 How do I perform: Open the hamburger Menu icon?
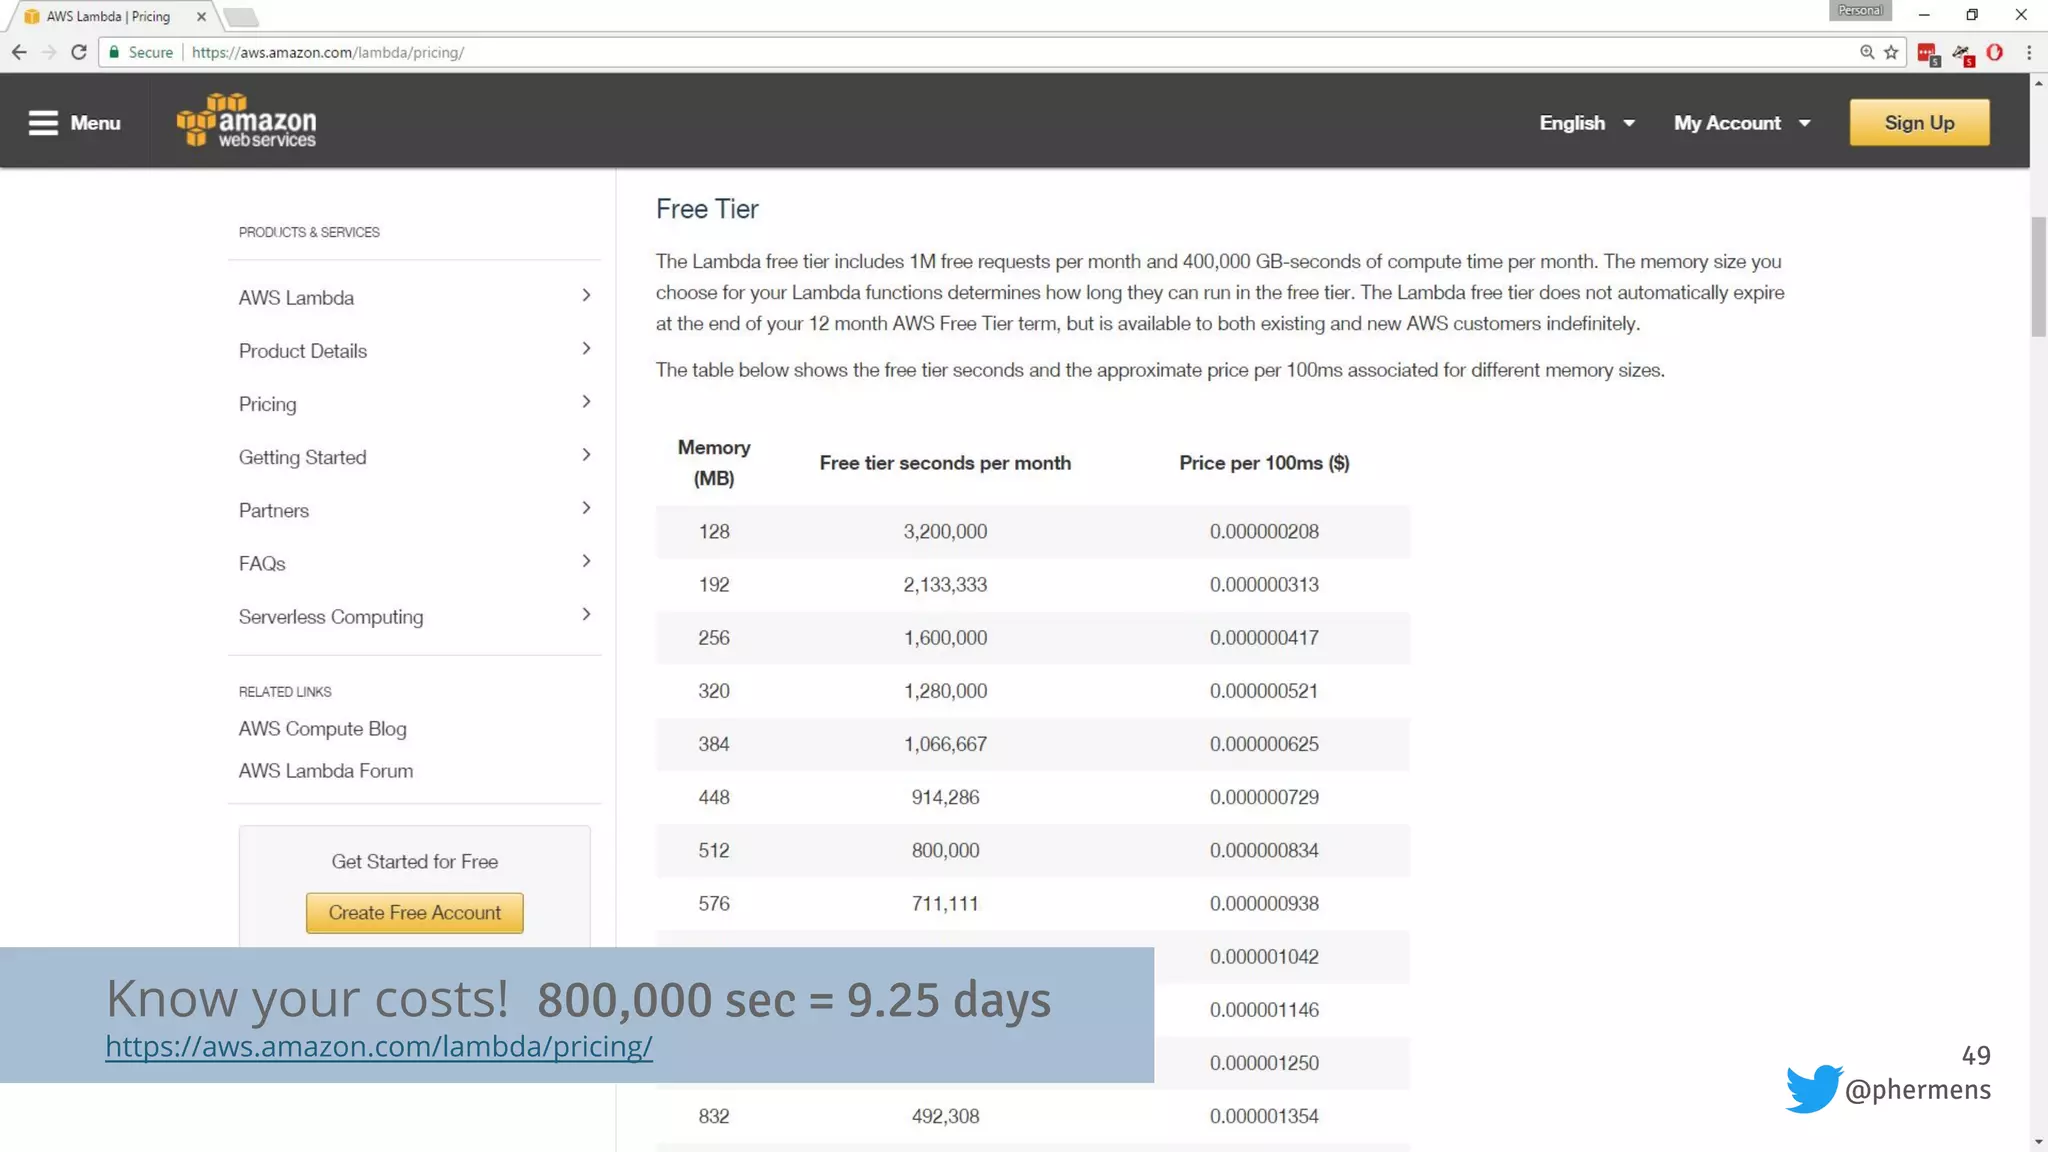point(43,123)
